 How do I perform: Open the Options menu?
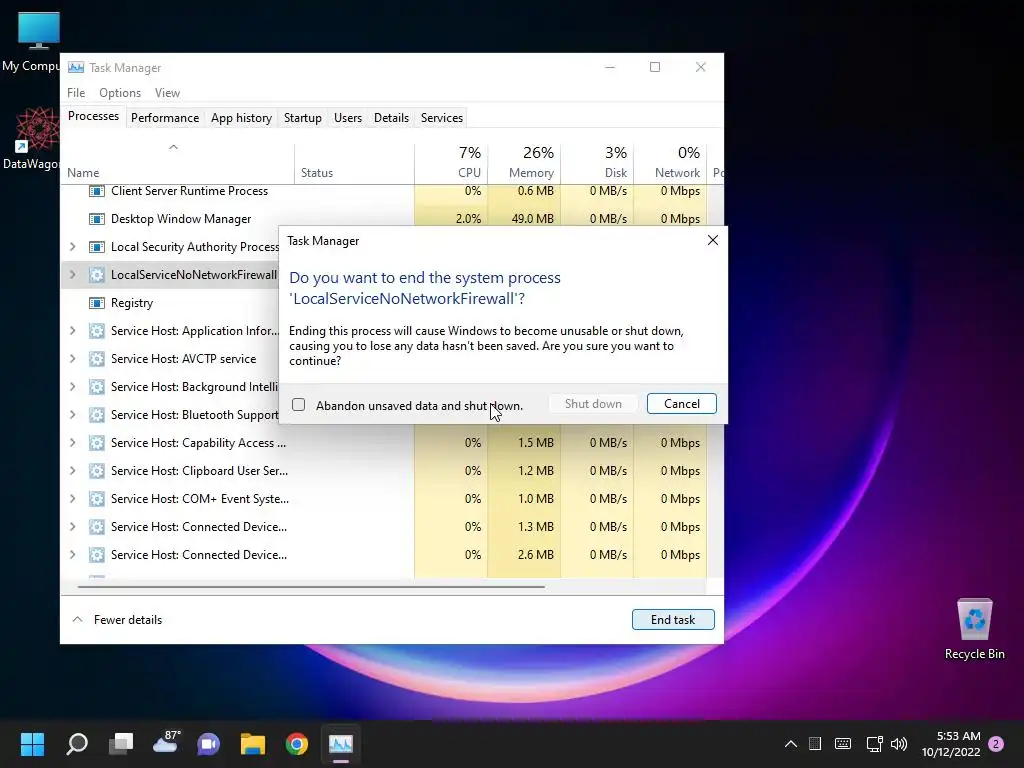click(120, 93)
